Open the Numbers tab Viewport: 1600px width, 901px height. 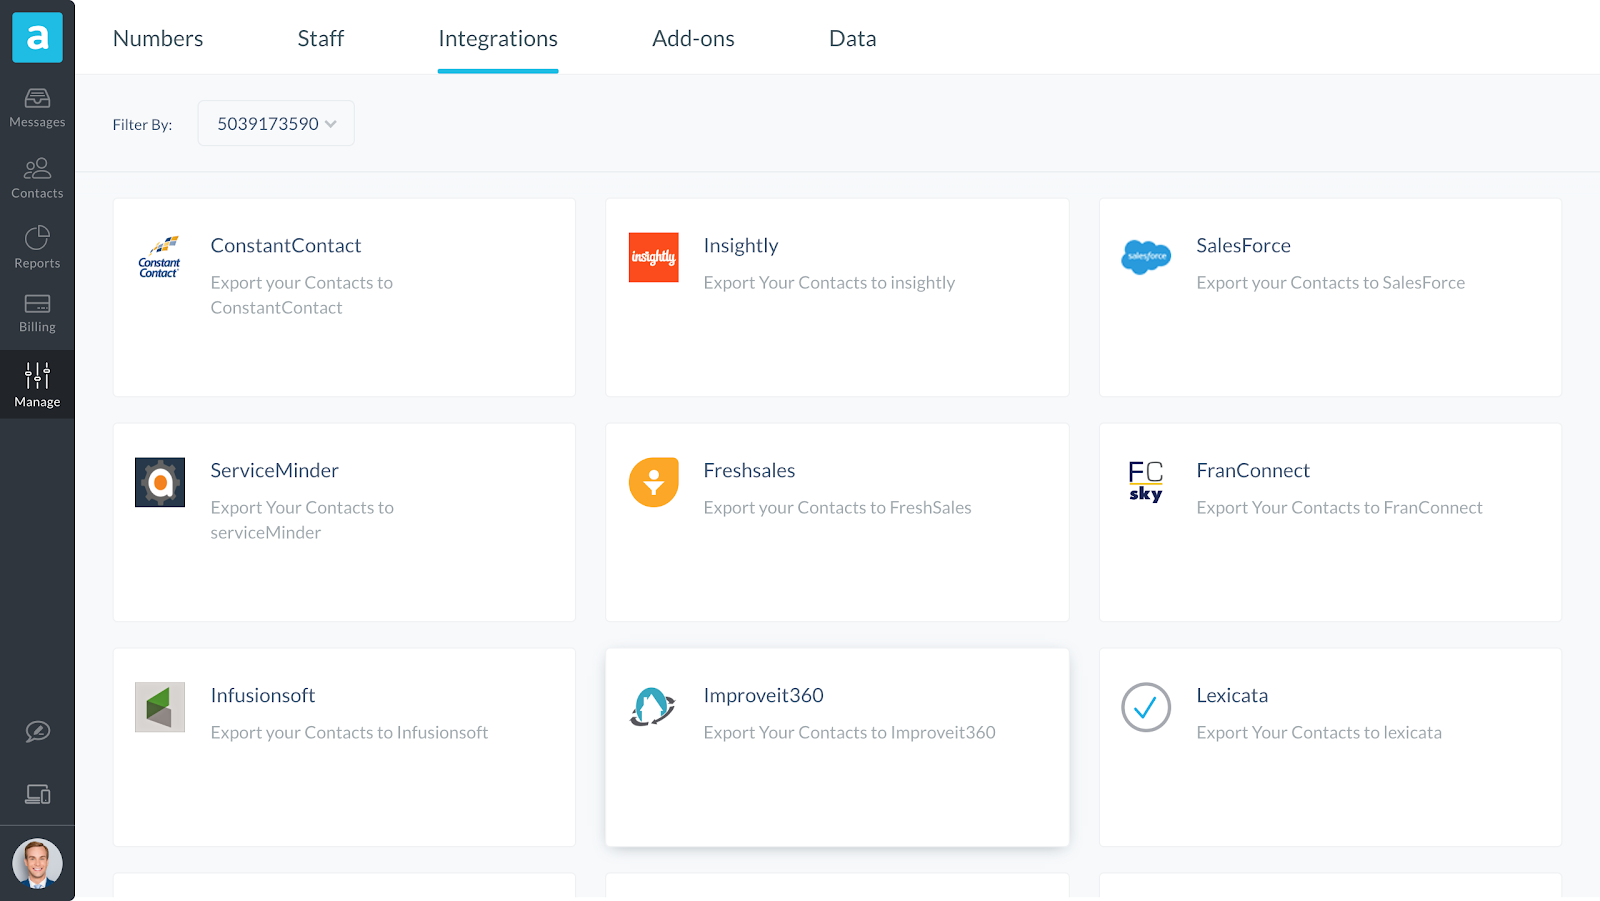coord(158,39)
